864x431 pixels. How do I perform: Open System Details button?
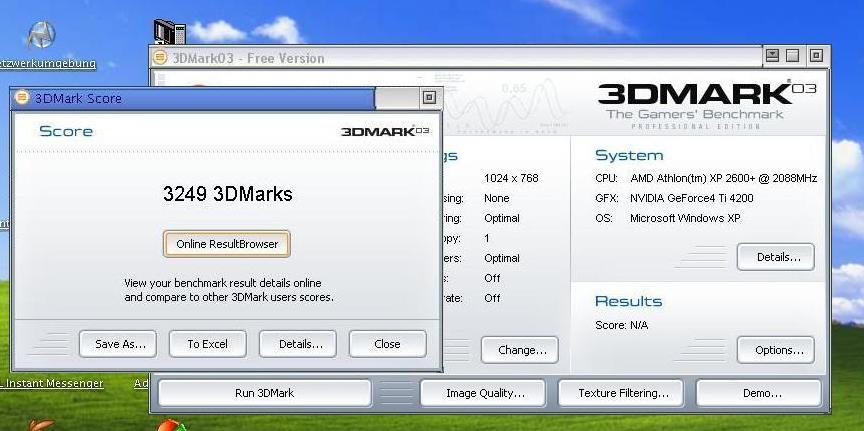coord(776,257)
